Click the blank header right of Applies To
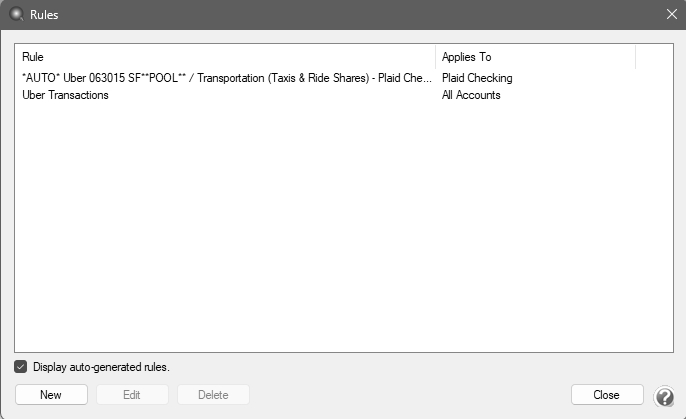Viewport: 686px width, 419px height. coord(654,57)
